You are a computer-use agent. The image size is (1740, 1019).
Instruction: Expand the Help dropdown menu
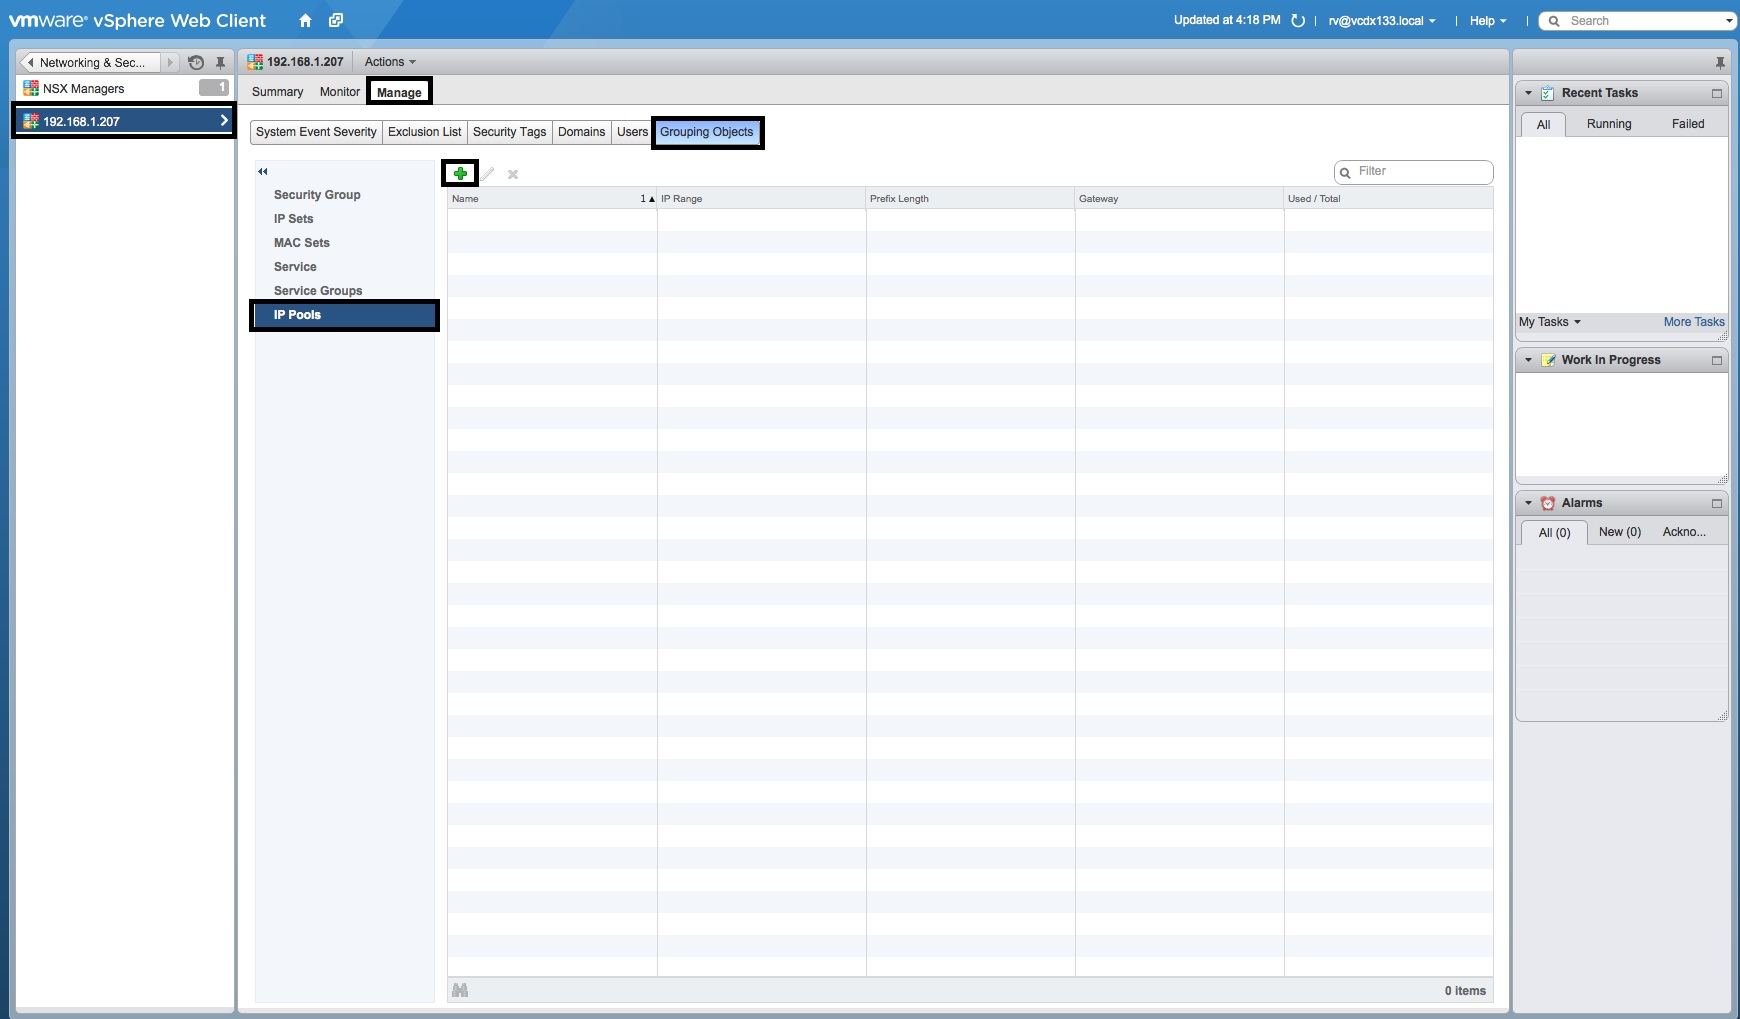(x=1487, y=21)
